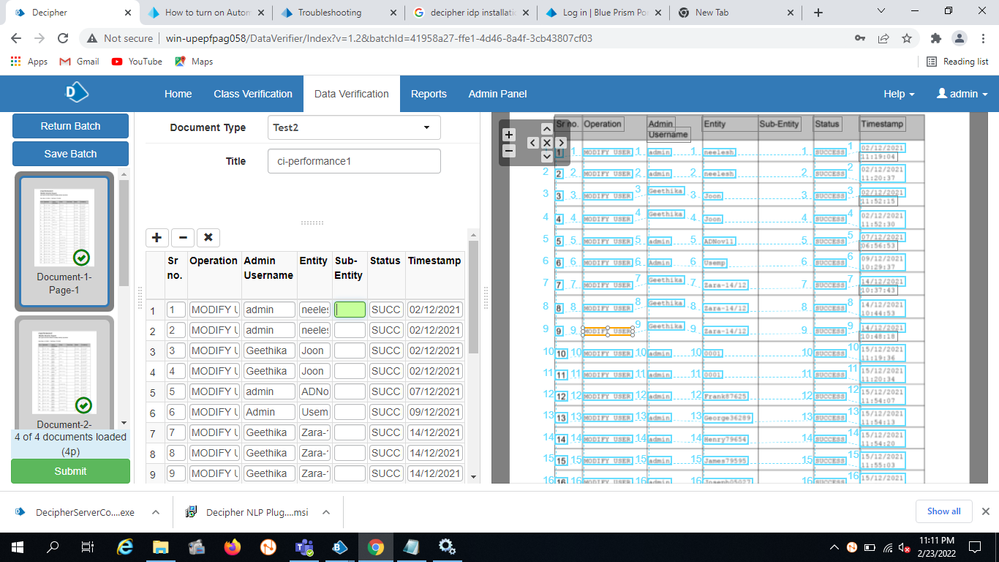Share this page icon in address bar

pyautogui.click(x=883, y=38)
